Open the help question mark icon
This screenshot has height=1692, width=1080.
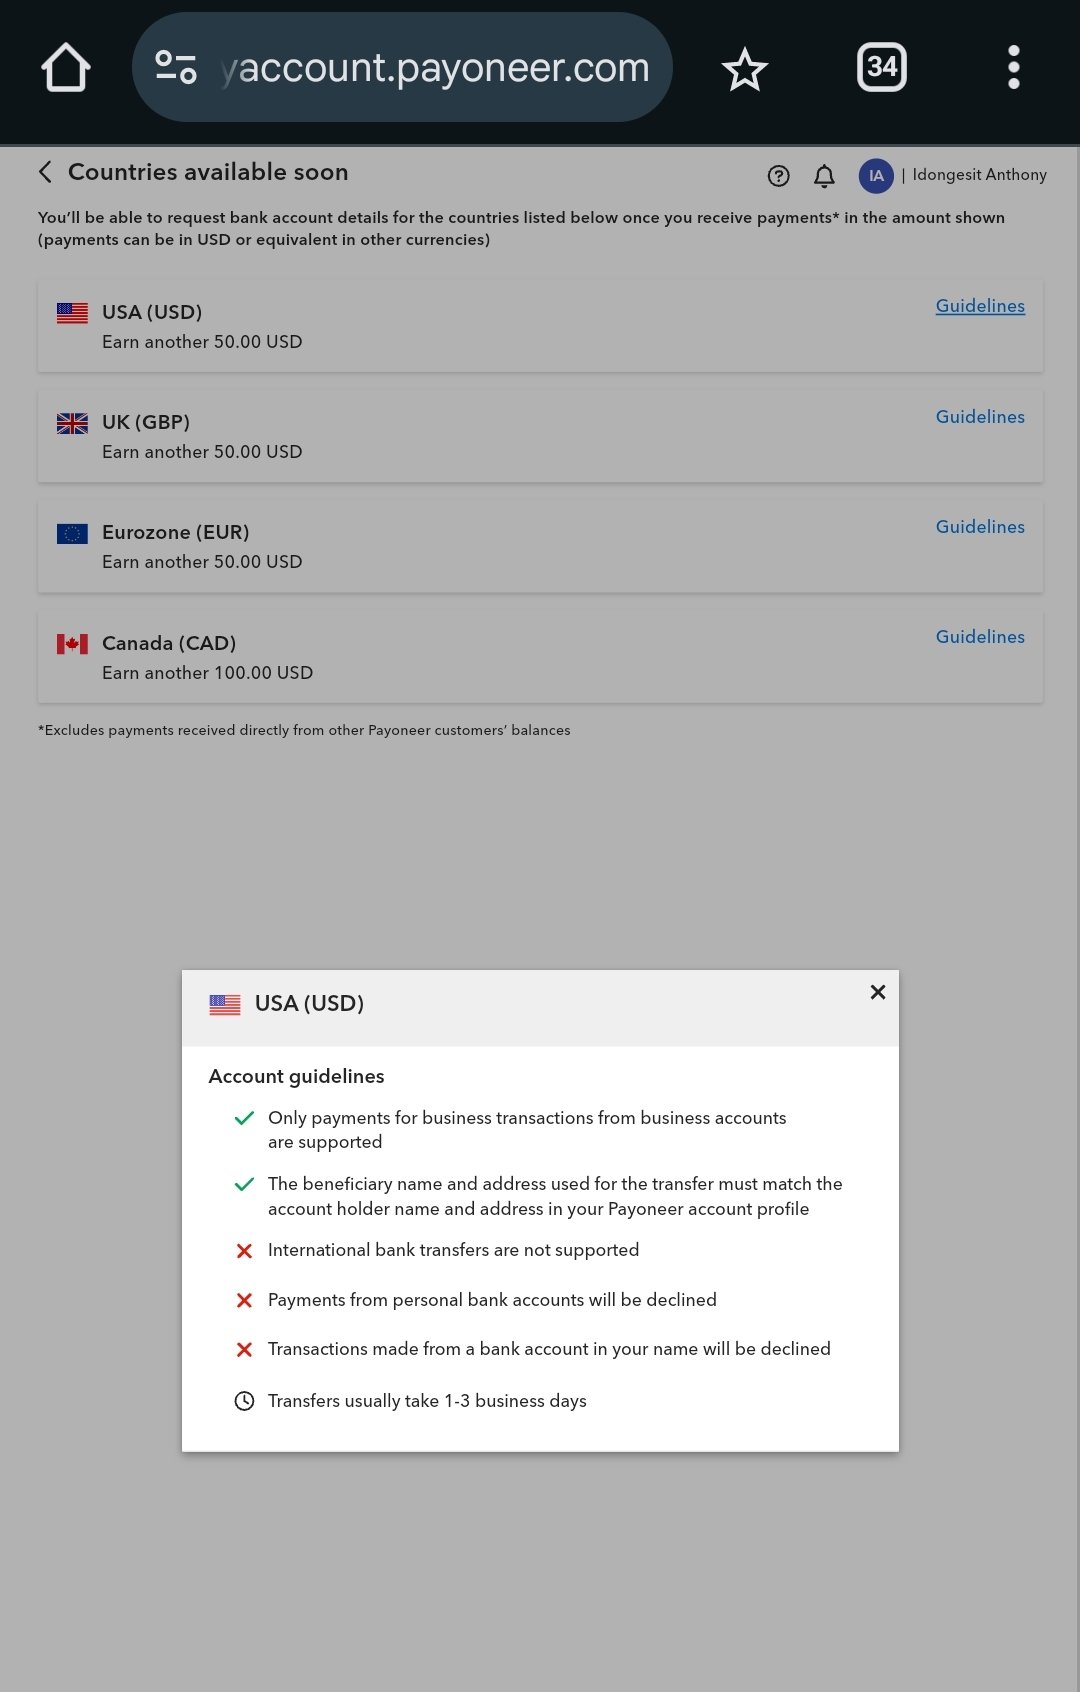tap(778, 176)
